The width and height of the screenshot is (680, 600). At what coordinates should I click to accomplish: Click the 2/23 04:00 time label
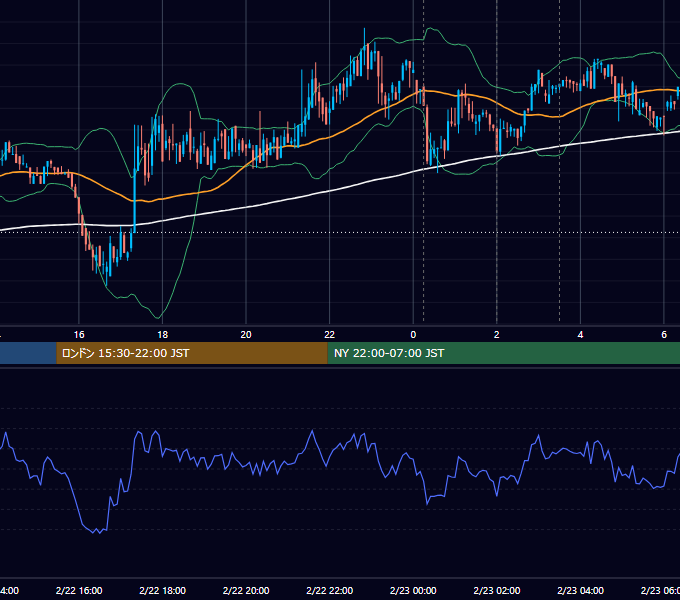[x=580, y=590]
